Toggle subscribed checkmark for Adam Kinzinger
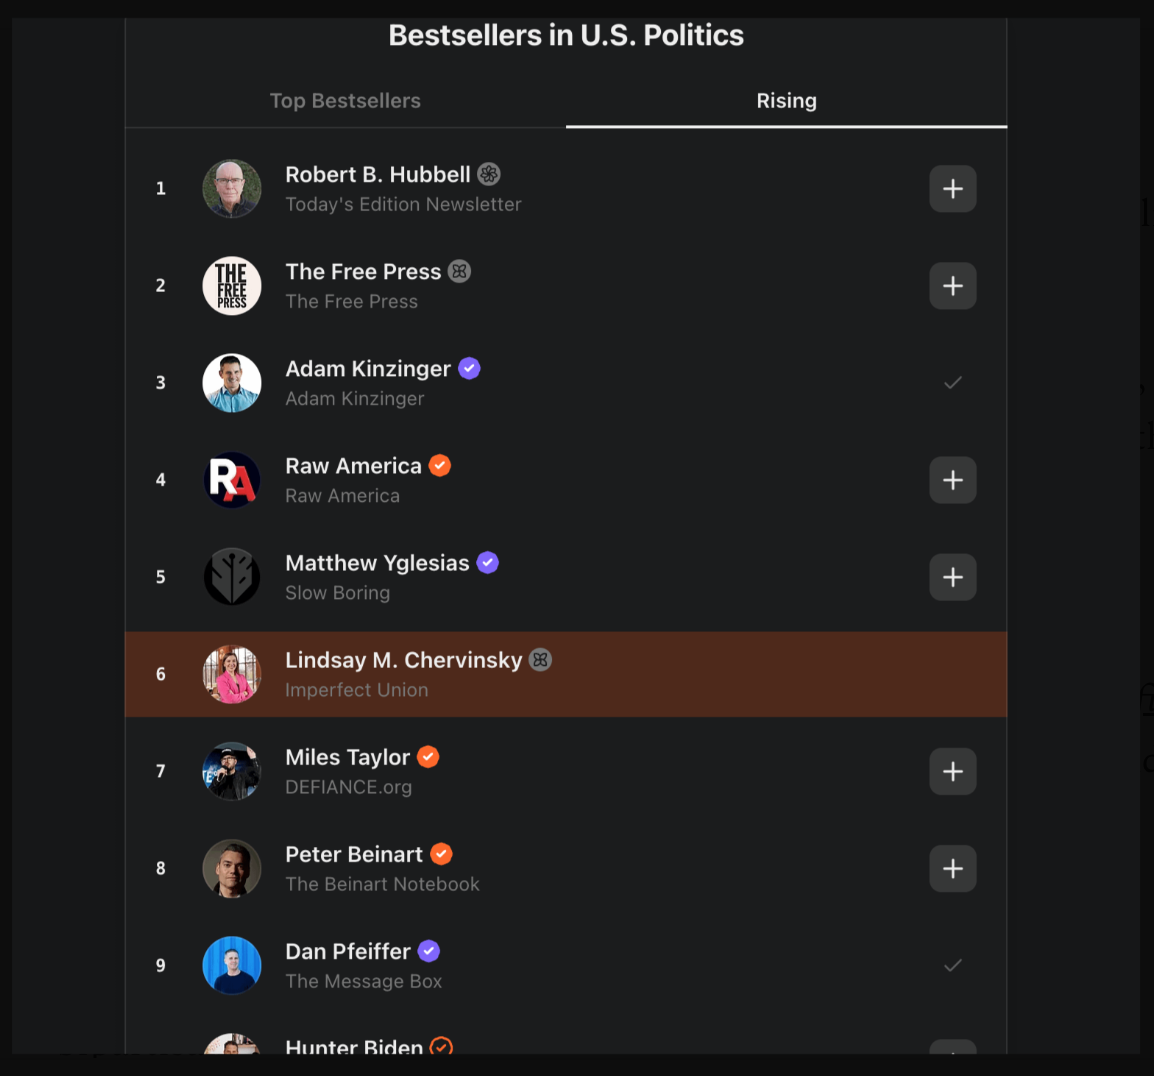Viewport: 1154px width, 1076px height. pos(952,383)
